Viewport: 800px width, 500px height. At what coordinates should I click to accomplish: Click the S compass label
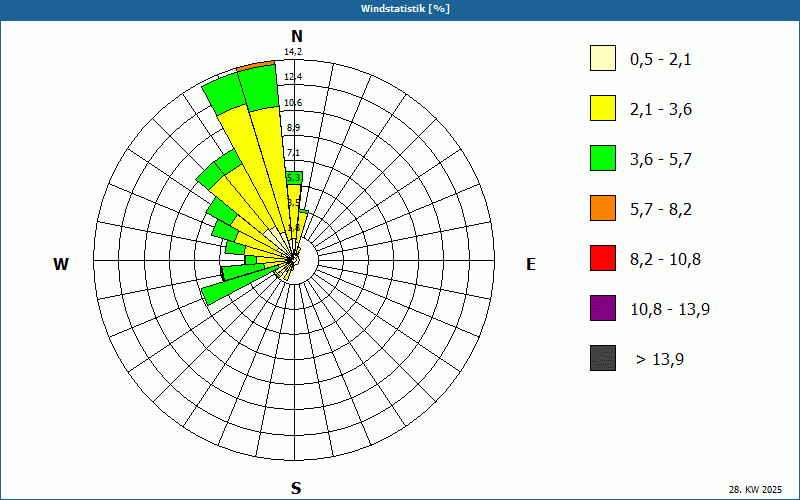pyautogui.click(x=296, y=488)
